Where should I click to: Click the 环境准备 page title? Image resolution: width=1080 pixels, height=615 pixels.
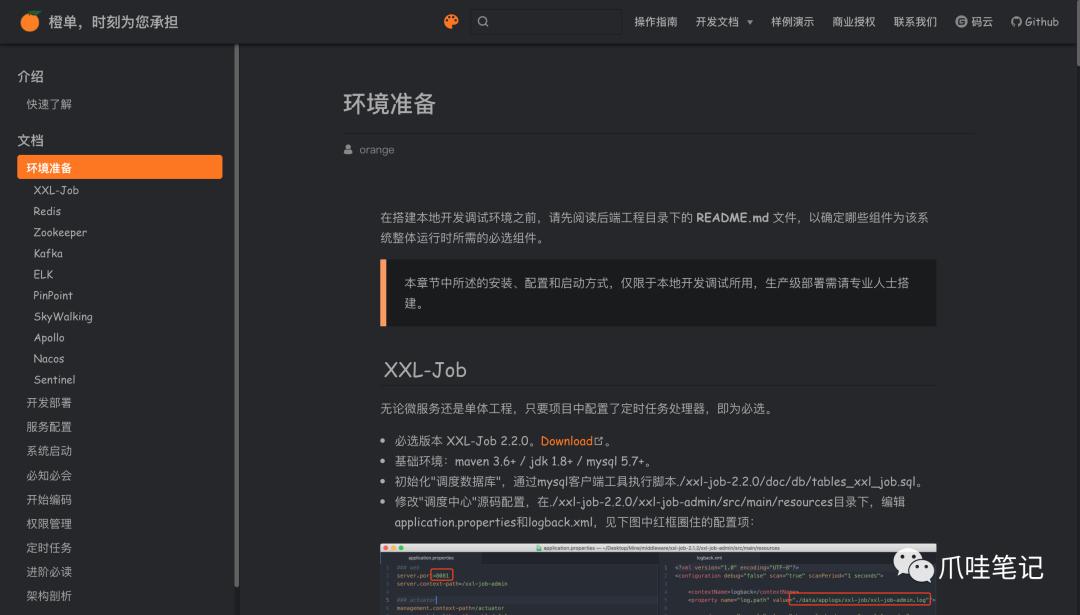389,104
